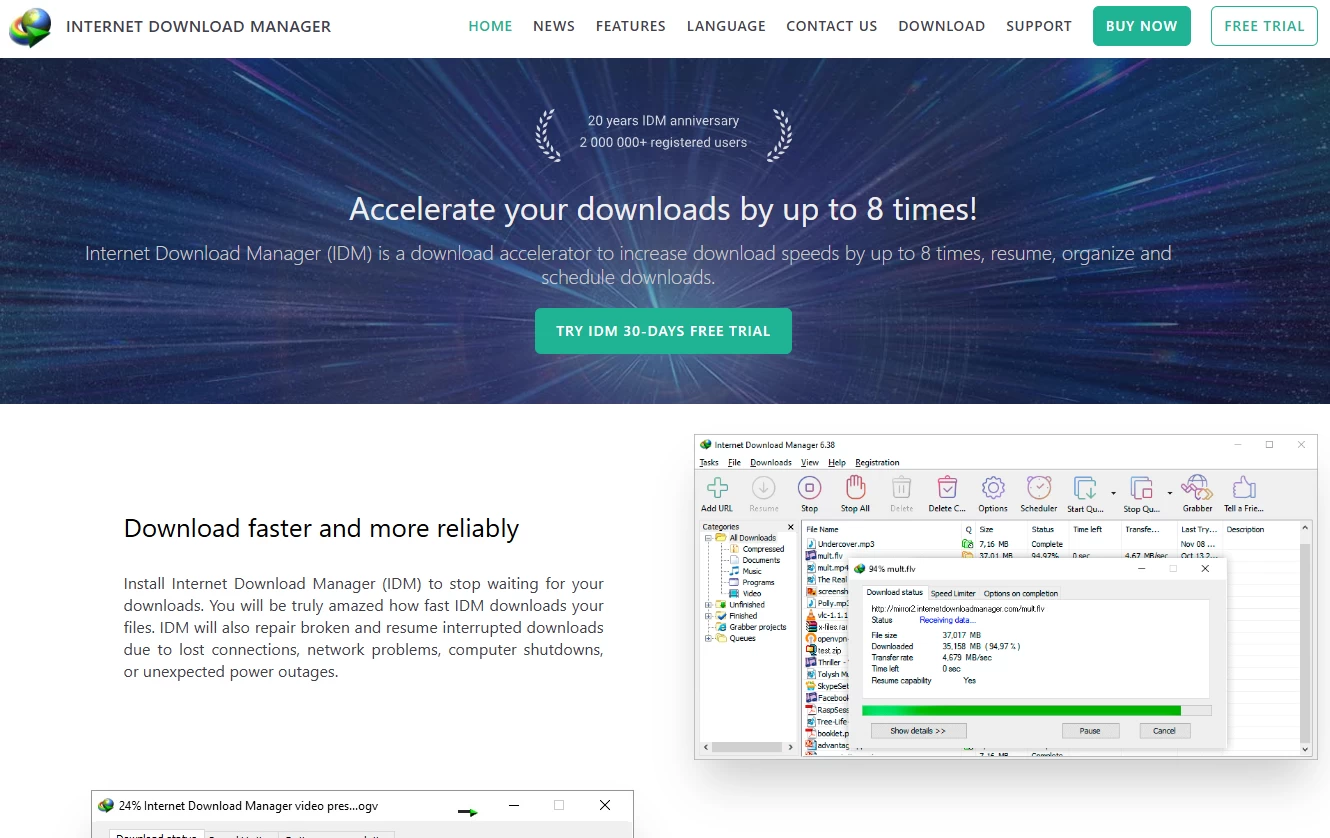Open IDM Options via gear icon
The height and width of the screenshot is (838, 1330).
(x=993, y=490)
